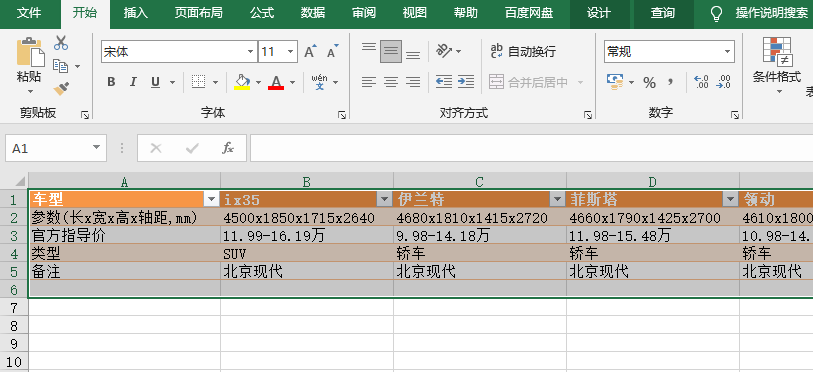The image size is (813, 372).
Task: Switch to the 百度网盘 tab
Action: pos(529,13)
